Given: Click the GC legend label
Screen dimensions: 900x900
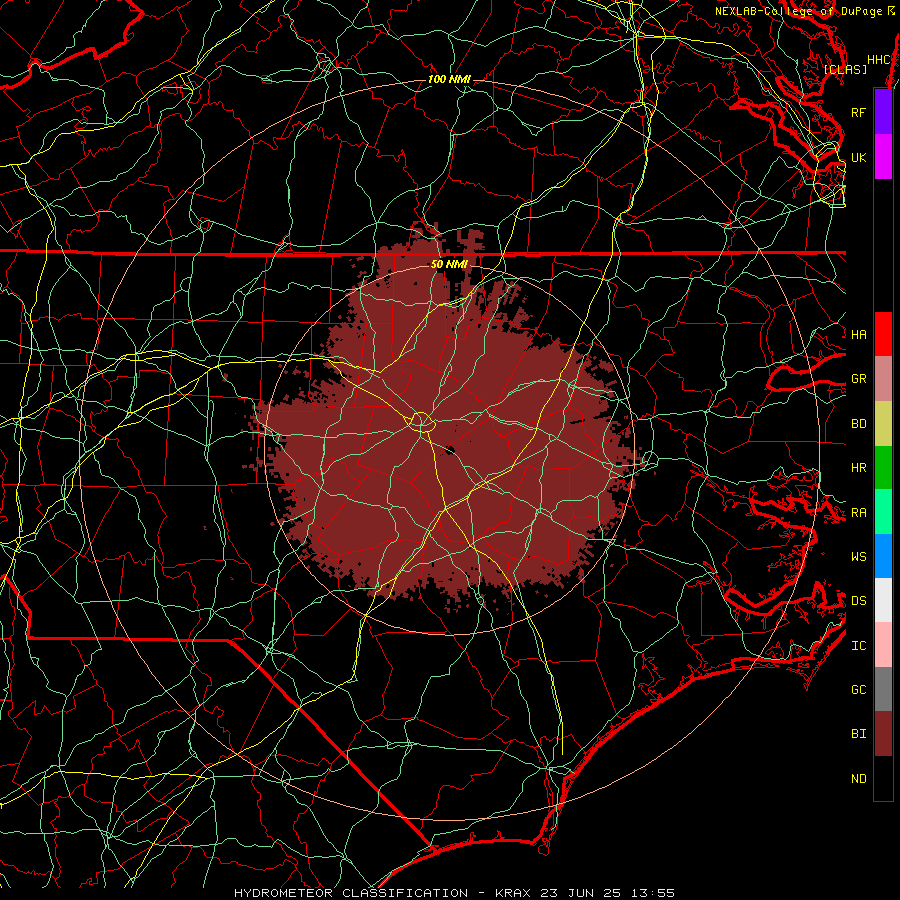Looking at the screenshot, I should (x=858, y=690).
